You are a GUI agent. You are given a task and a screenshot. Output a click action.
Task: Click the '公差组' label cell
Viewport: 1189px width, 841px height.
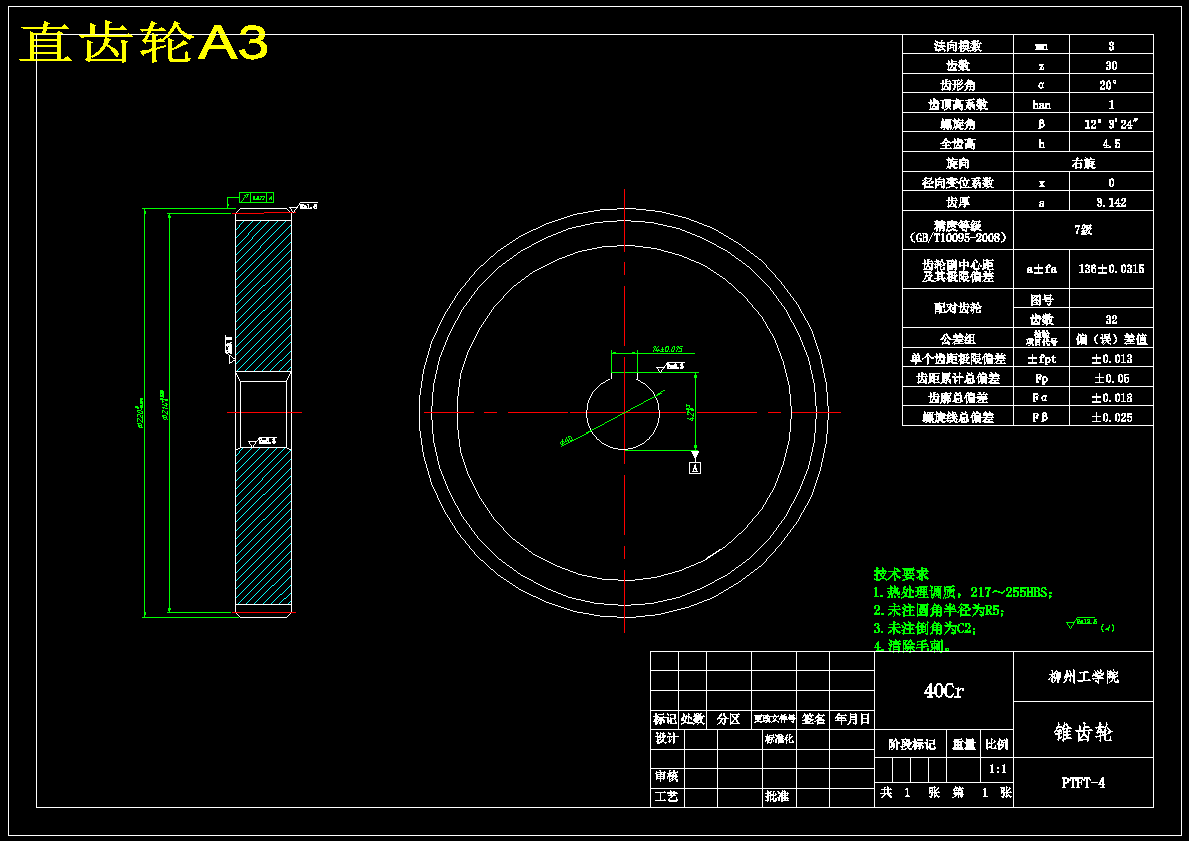click(958, 339)
